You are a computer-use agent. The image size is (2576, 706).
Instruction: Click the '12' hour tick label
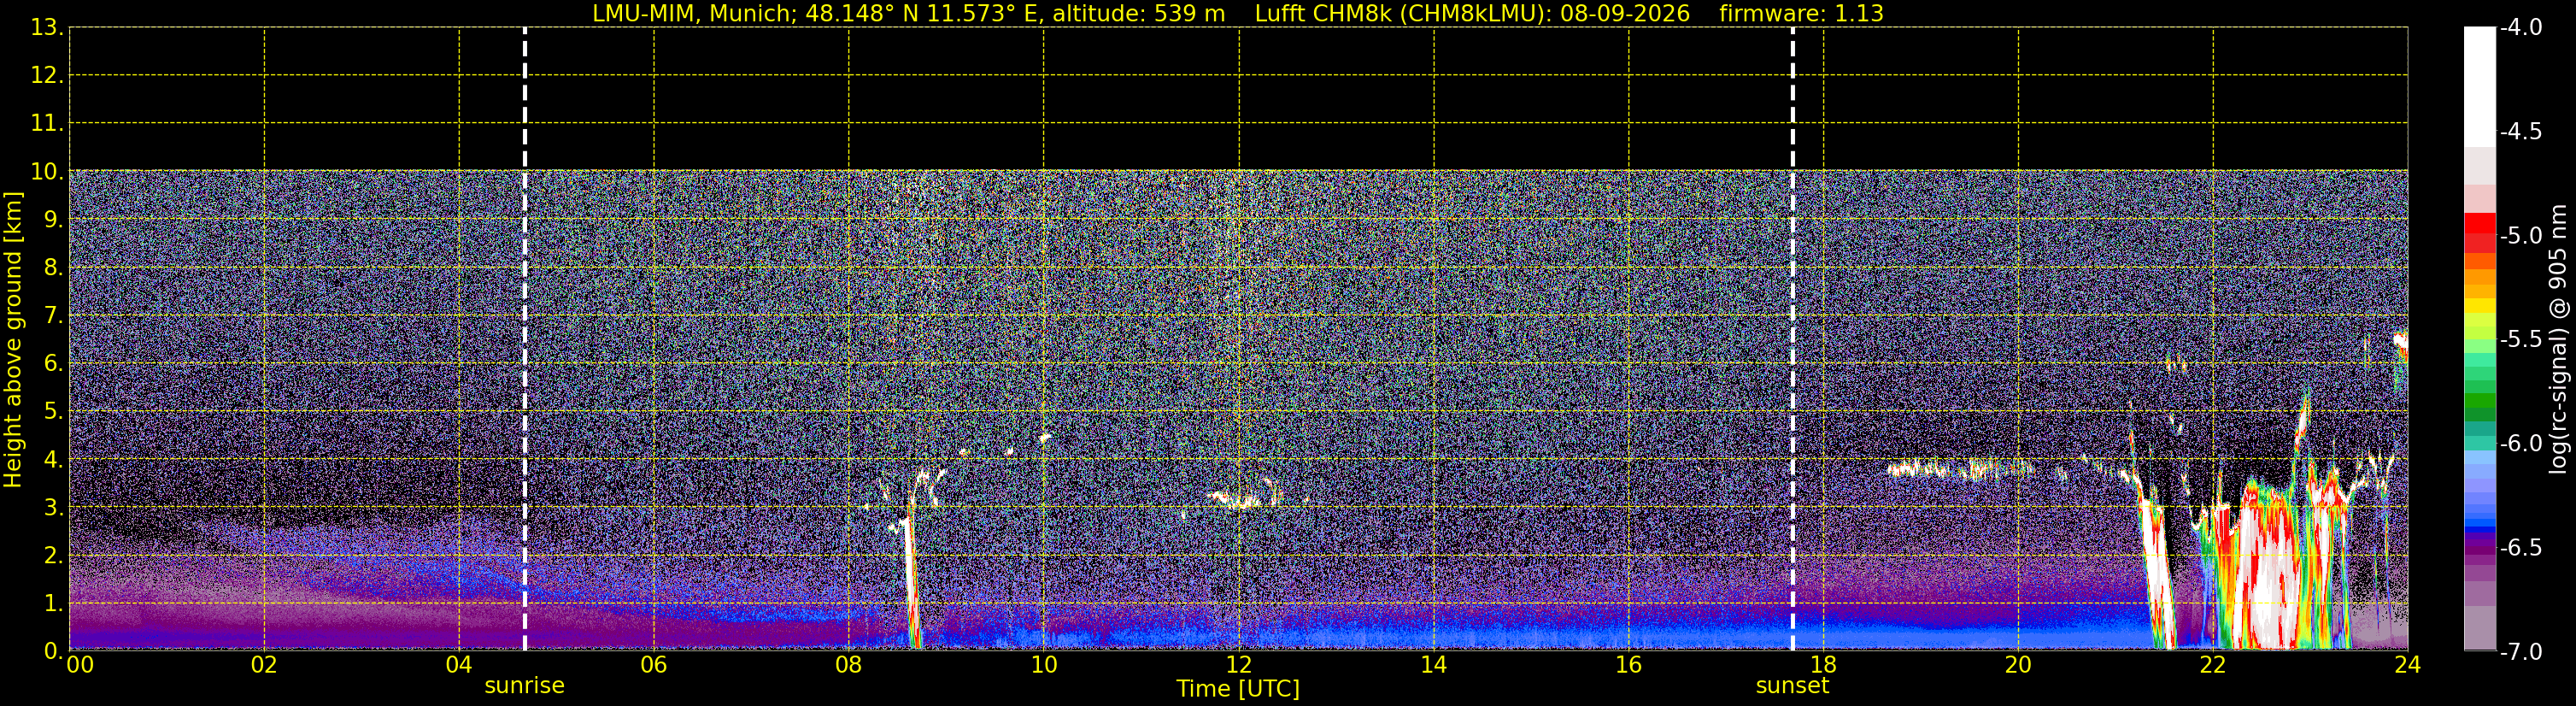[1238, 665]
